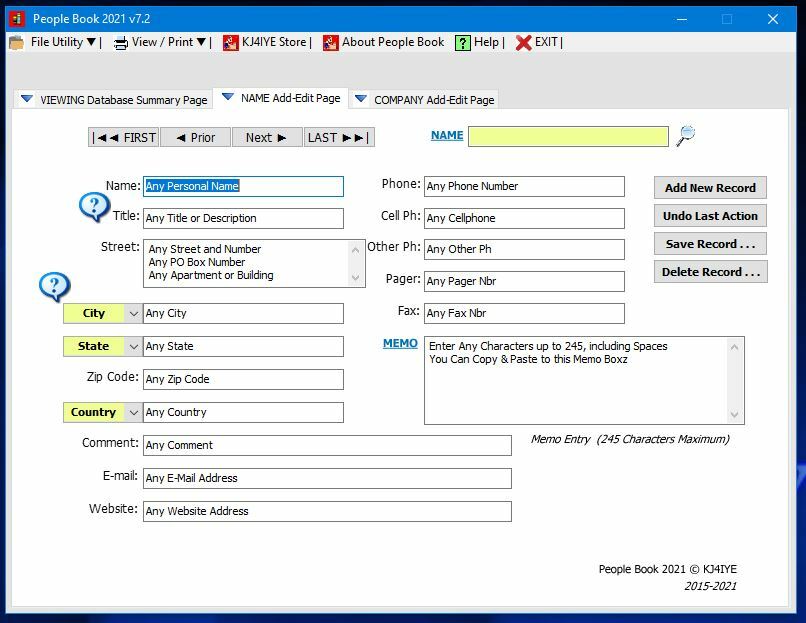Click the printer icon beside View / Print
Viewport: 806px width, 623px height.
pos(121,43)
